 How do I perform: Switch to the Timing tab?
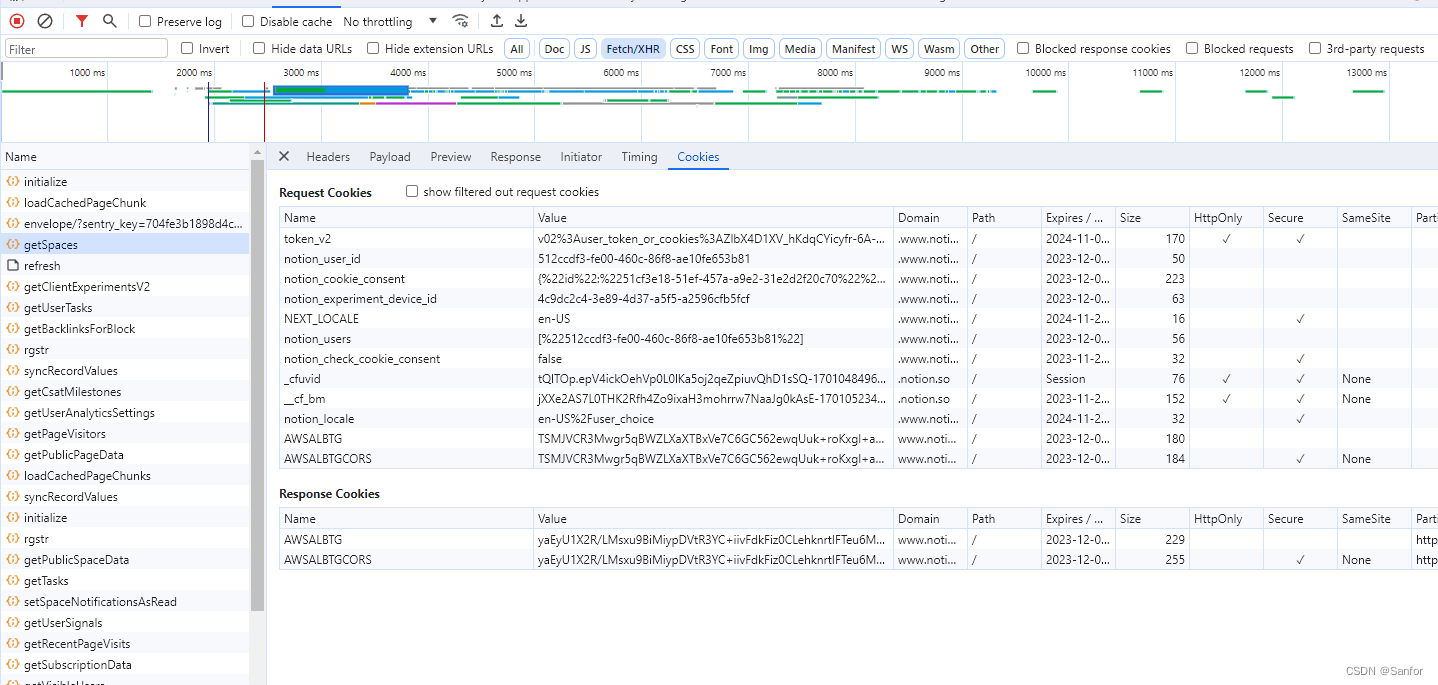639,156
